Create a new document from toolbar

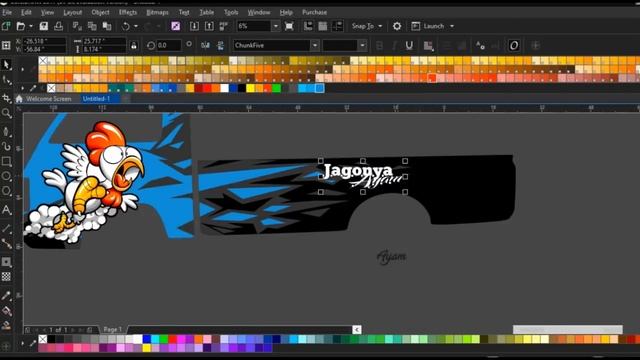(6, 26)
